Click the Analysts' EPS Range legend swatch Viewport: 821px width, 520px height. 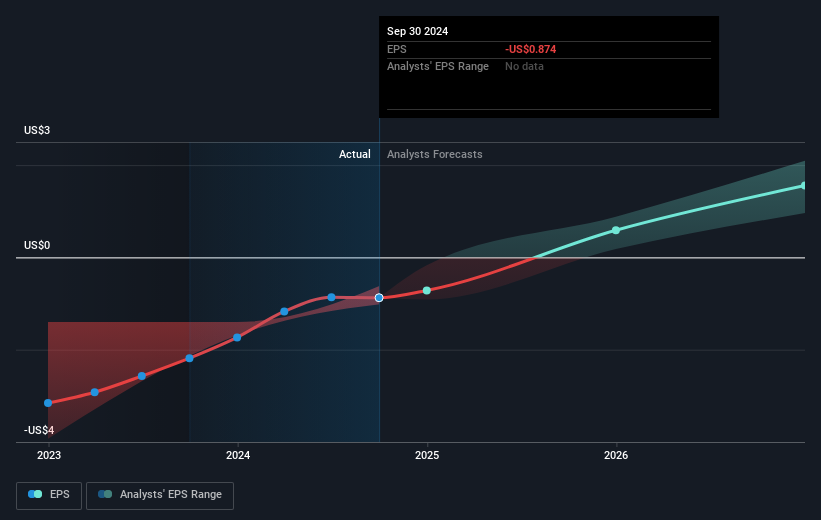click(105, 494)
